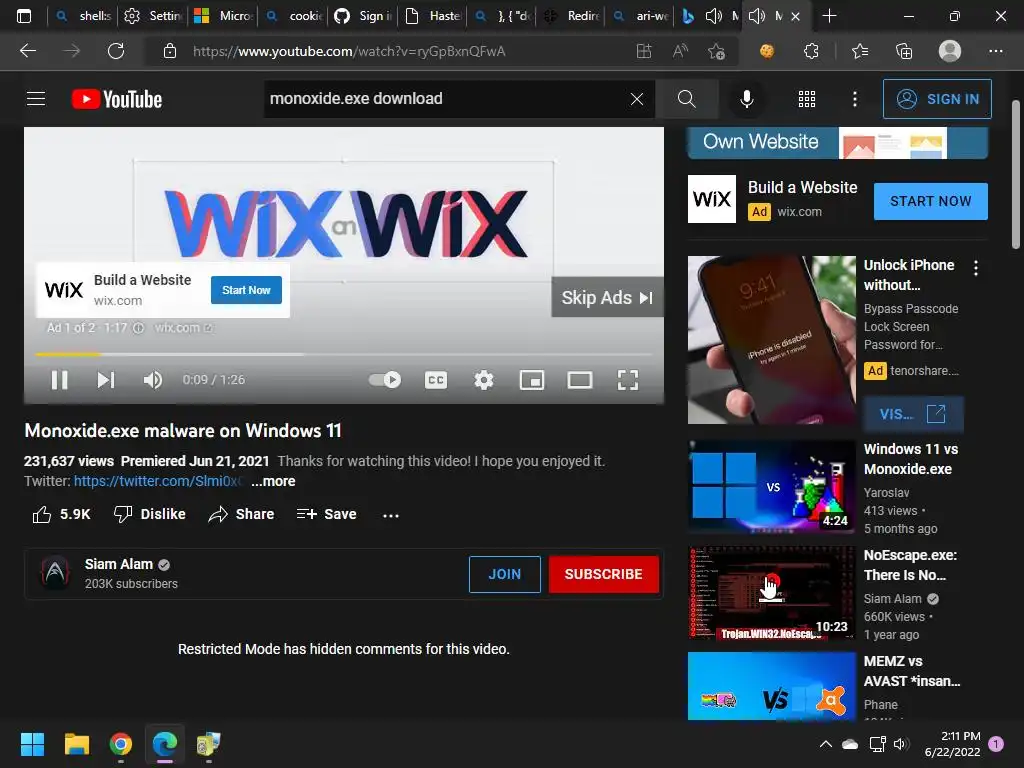Skip to next video

coord(106,380)
